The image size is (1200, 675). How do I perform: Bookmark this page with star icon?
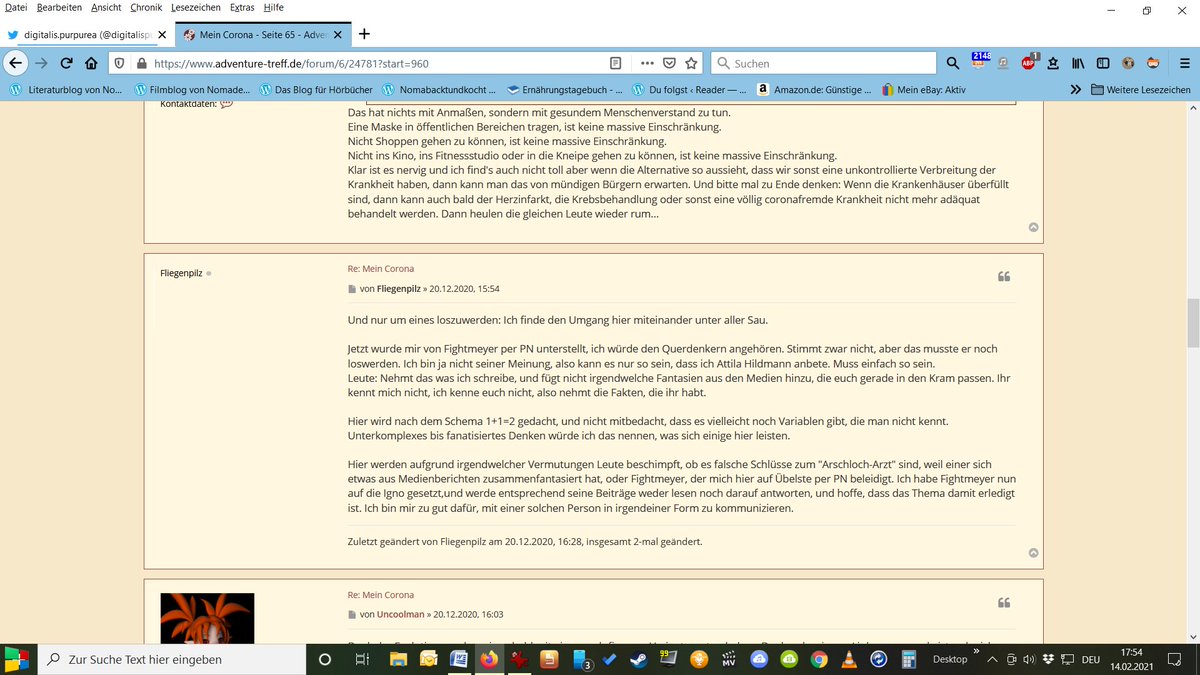point(691,63)
